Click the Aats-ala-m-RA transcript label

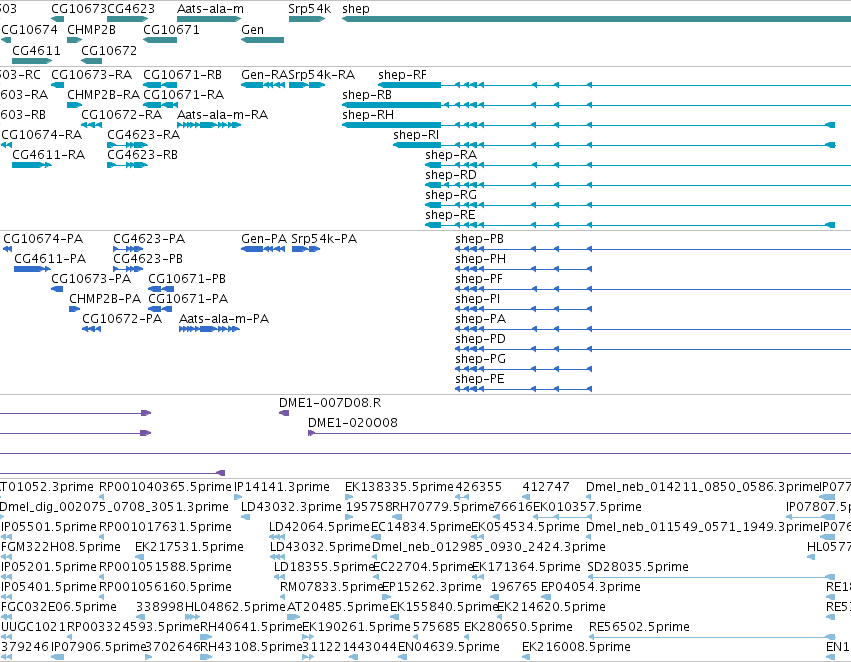tap(223, 115)
